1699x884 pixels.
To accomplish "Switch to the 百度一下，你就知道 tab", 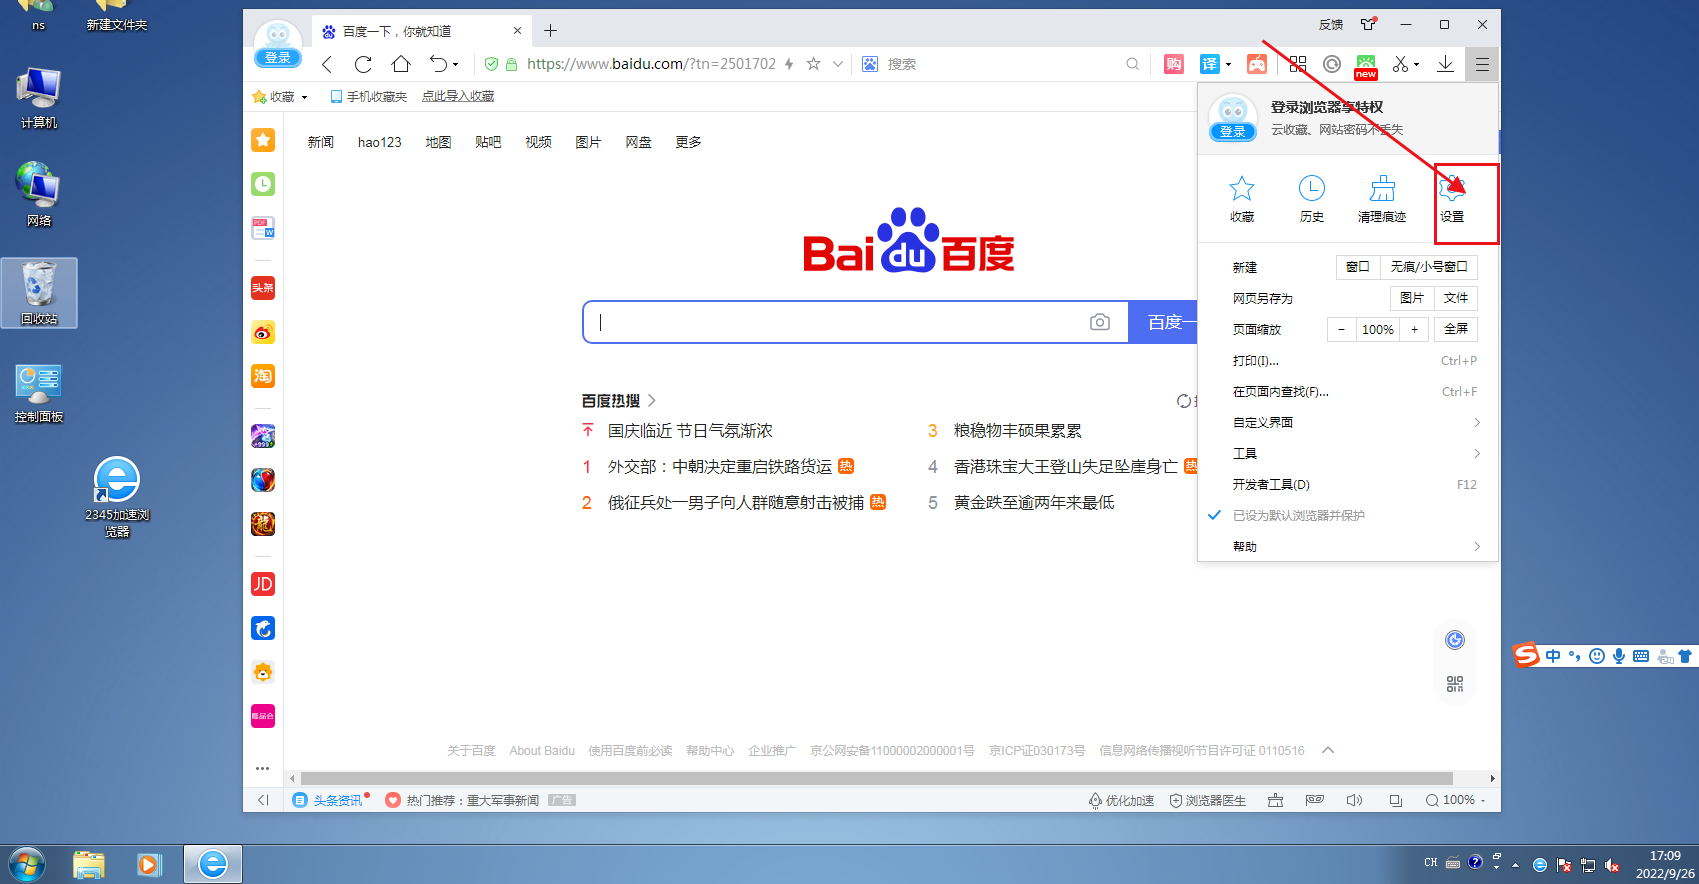I will click(421, 31).
